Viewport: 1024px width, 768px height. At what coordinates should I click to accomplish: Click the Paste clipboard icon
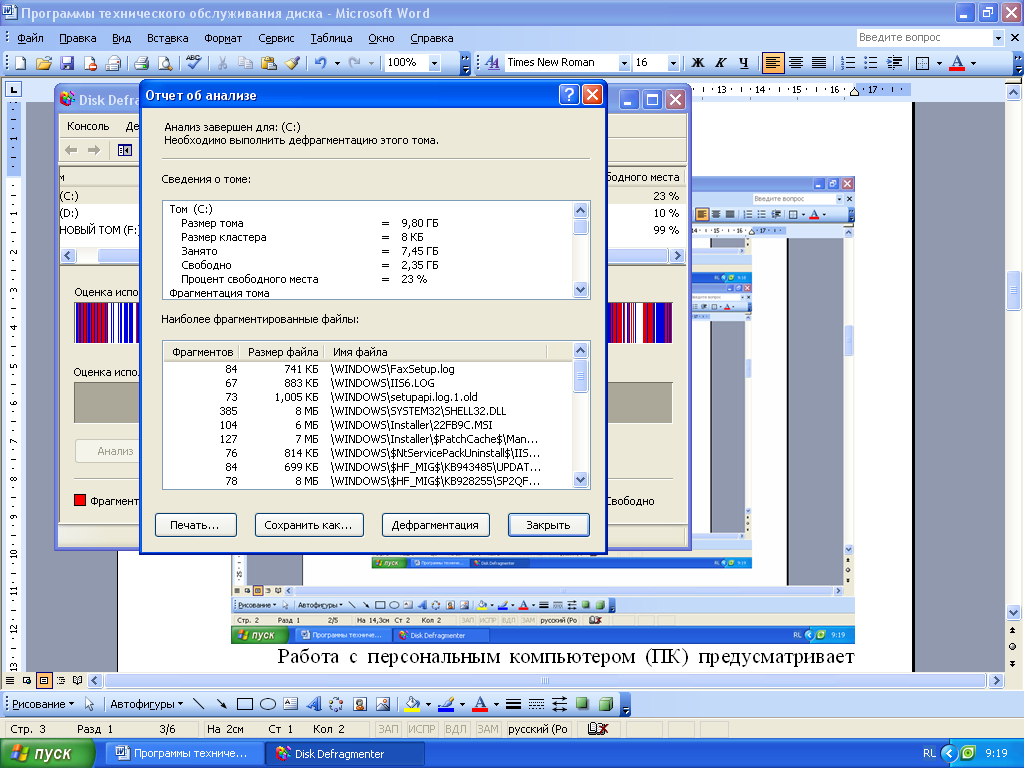coord(268,63)
